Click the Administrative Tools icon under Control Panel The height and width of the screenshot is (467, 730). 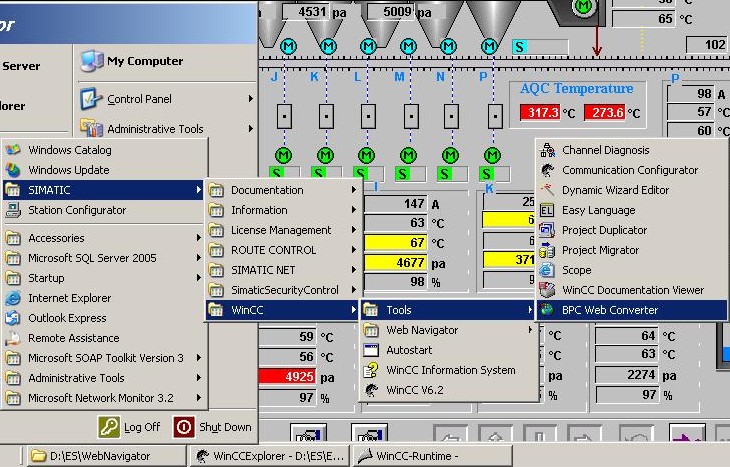(x=91, y=128)
